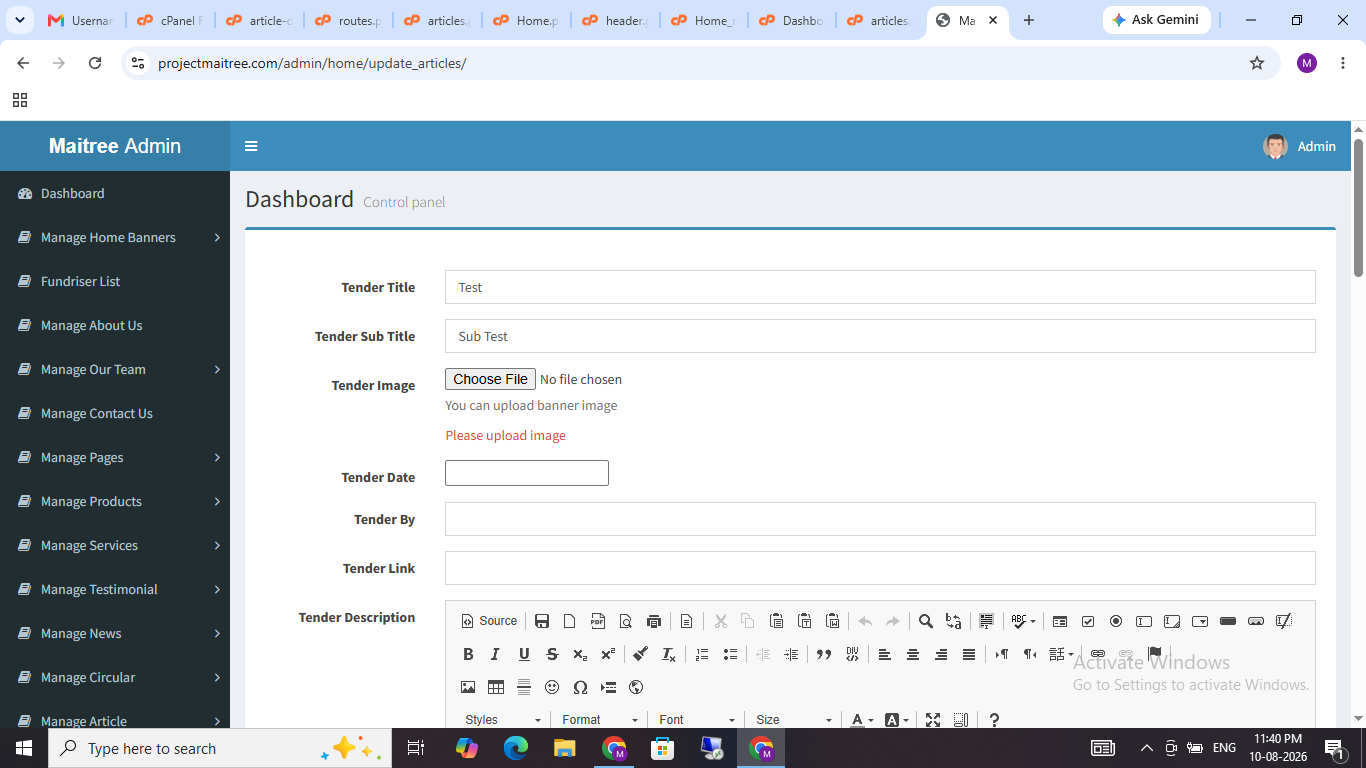Insert a smiley emoticon icon

[552, 687]
